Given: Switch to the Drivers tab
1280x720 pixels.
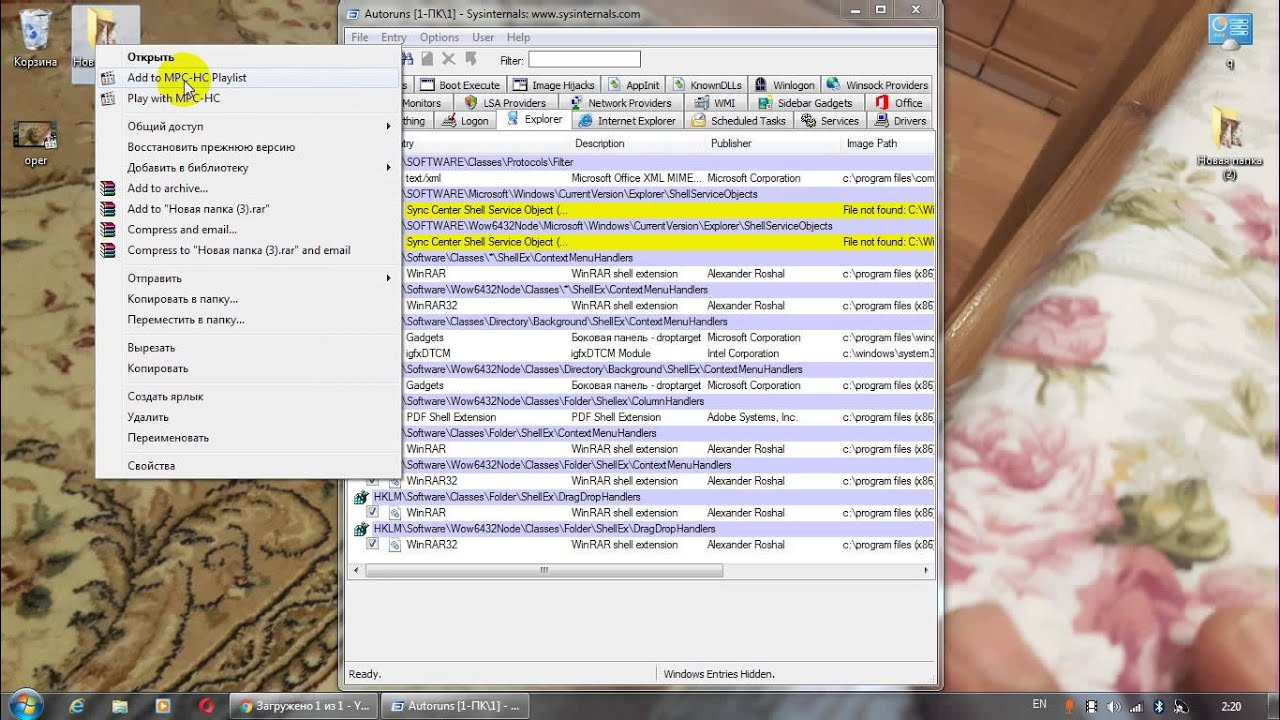Looking at the screenshot, I should (x=900, y=121).
